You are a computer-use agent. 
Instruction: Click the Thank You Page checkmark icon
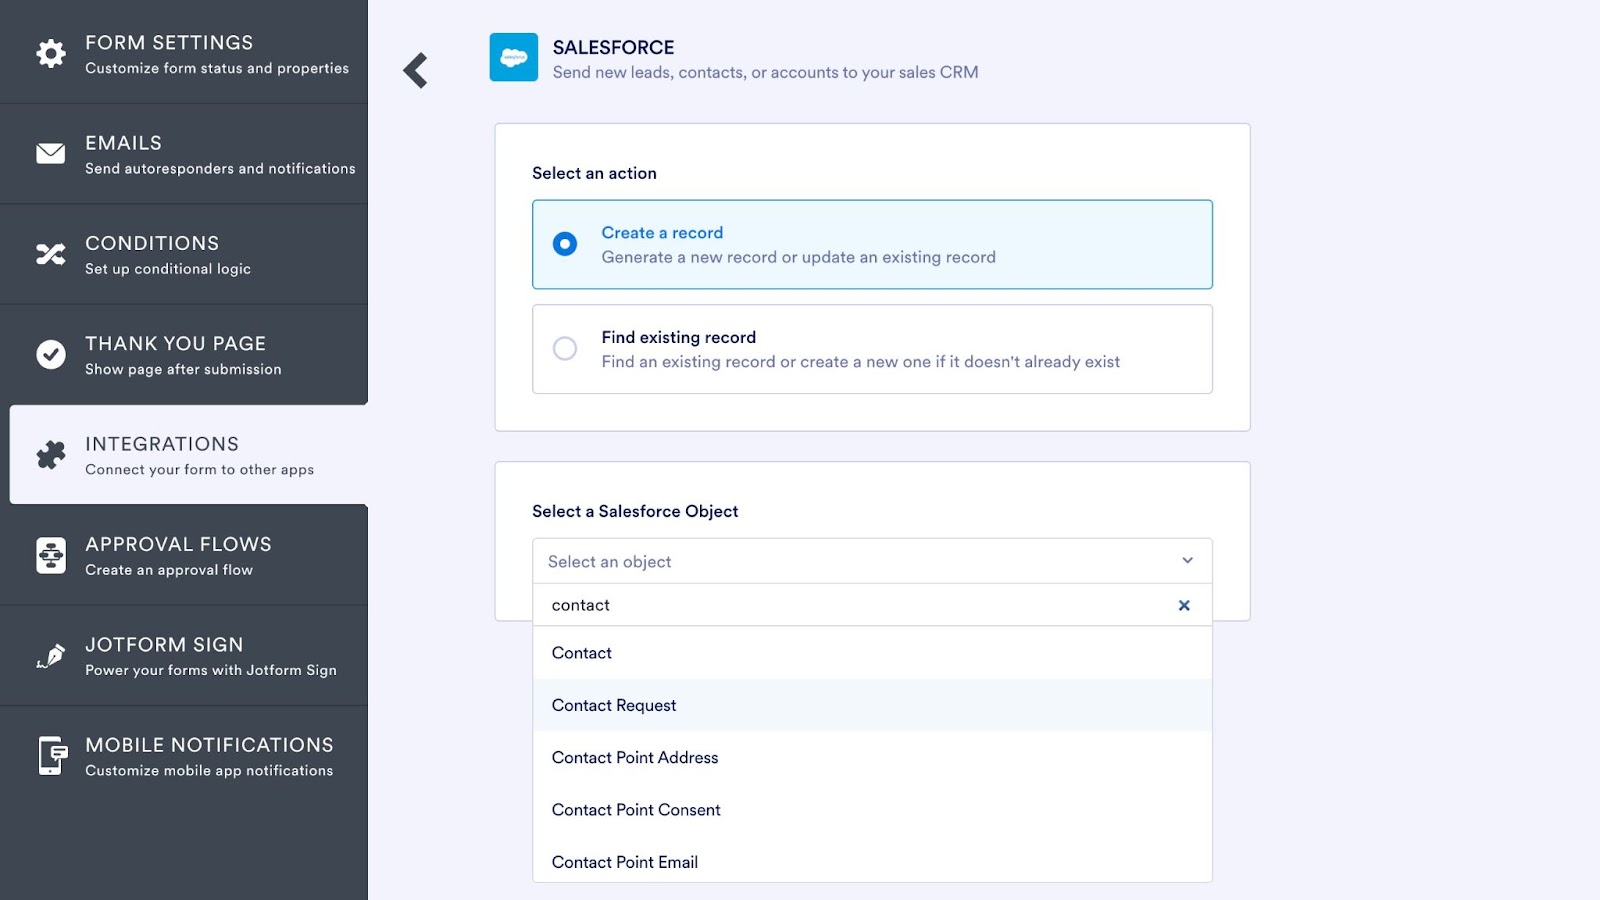coord(51,354)
